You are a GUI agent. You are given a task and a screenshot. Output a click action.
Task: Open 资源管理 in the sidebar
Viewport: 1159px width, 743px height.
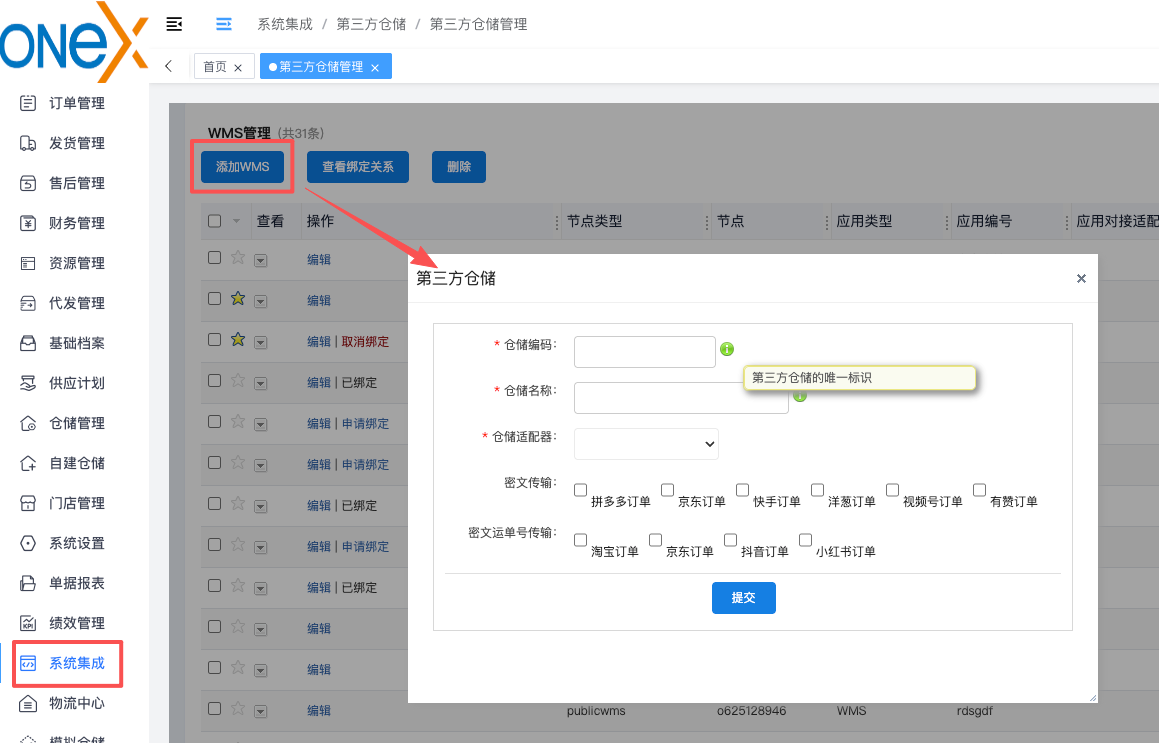(62, 262)
